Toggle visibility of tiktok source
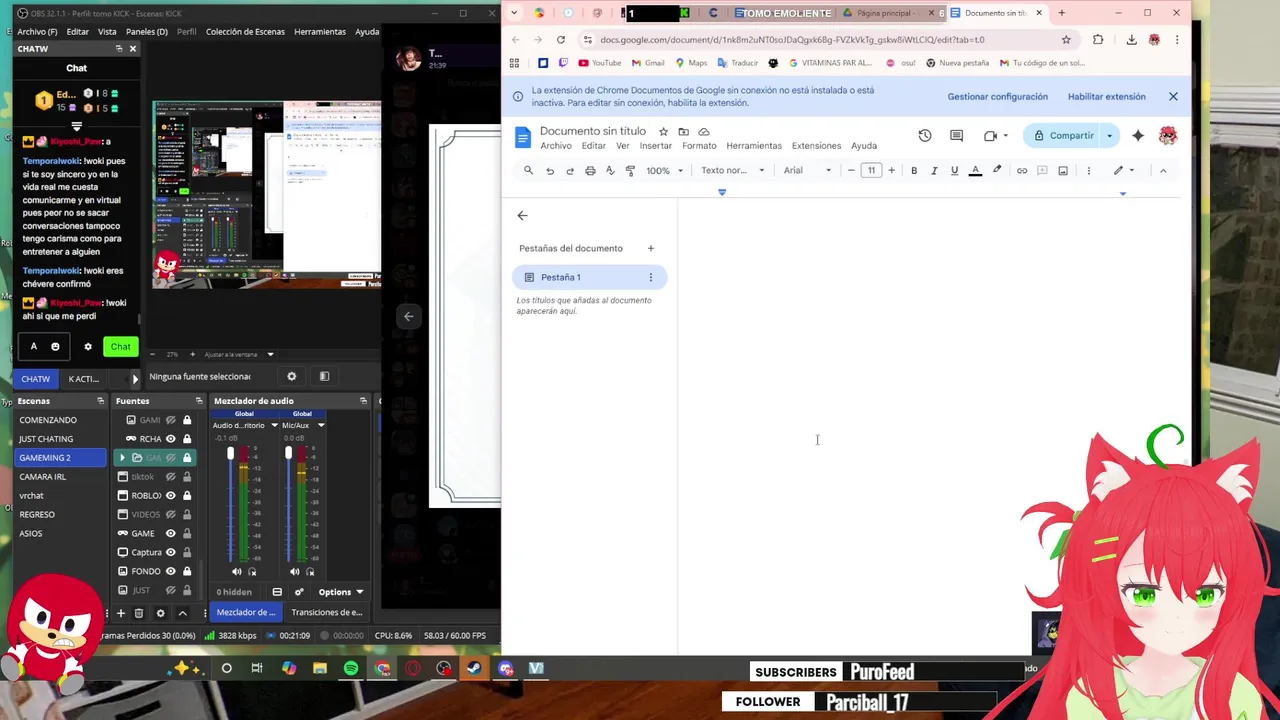This screenshot has width=1280, height=720. pos(170,477)
